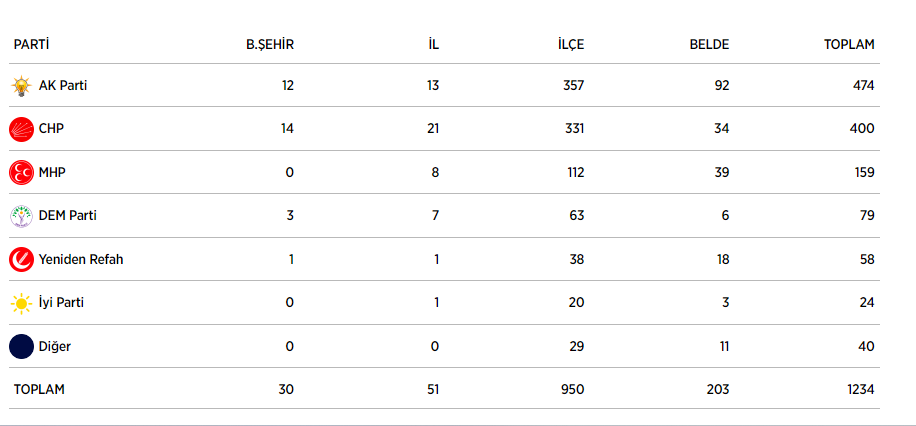Click AK Parti total value 474

point(863,86)
